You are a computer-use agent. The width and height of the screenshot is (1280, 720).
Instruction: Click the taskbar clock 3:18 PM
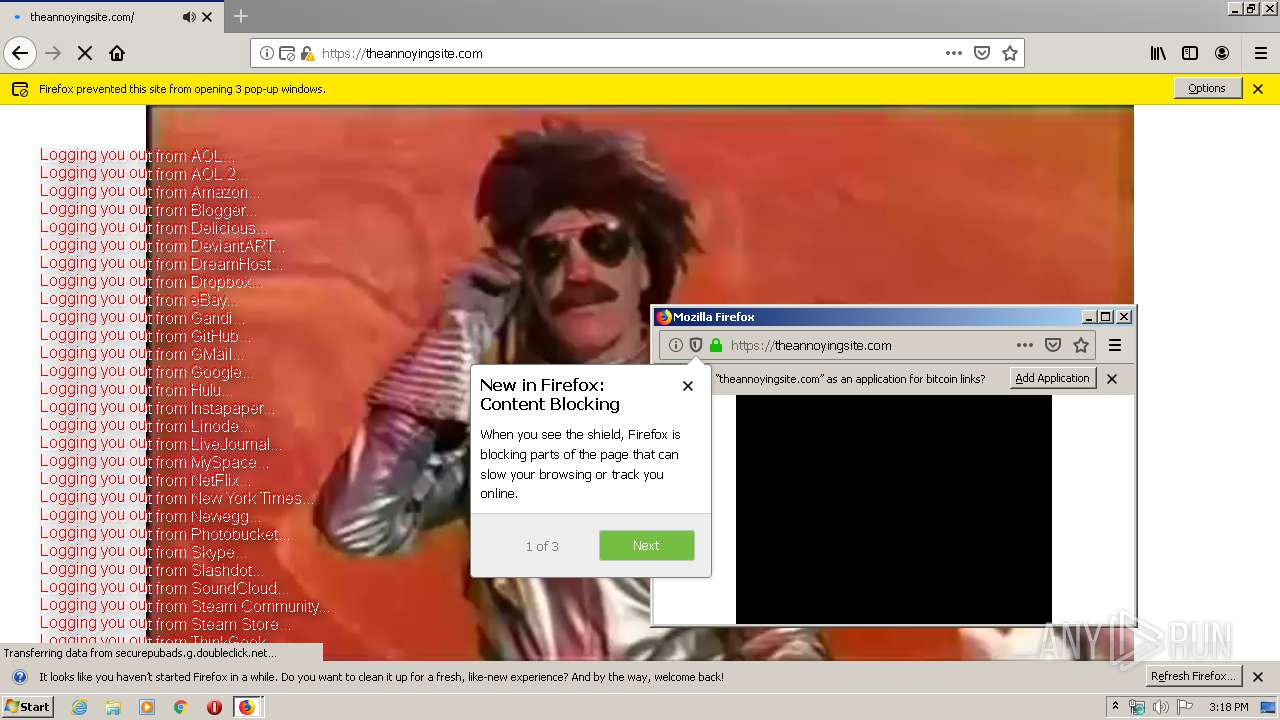tap(1228, 707)
